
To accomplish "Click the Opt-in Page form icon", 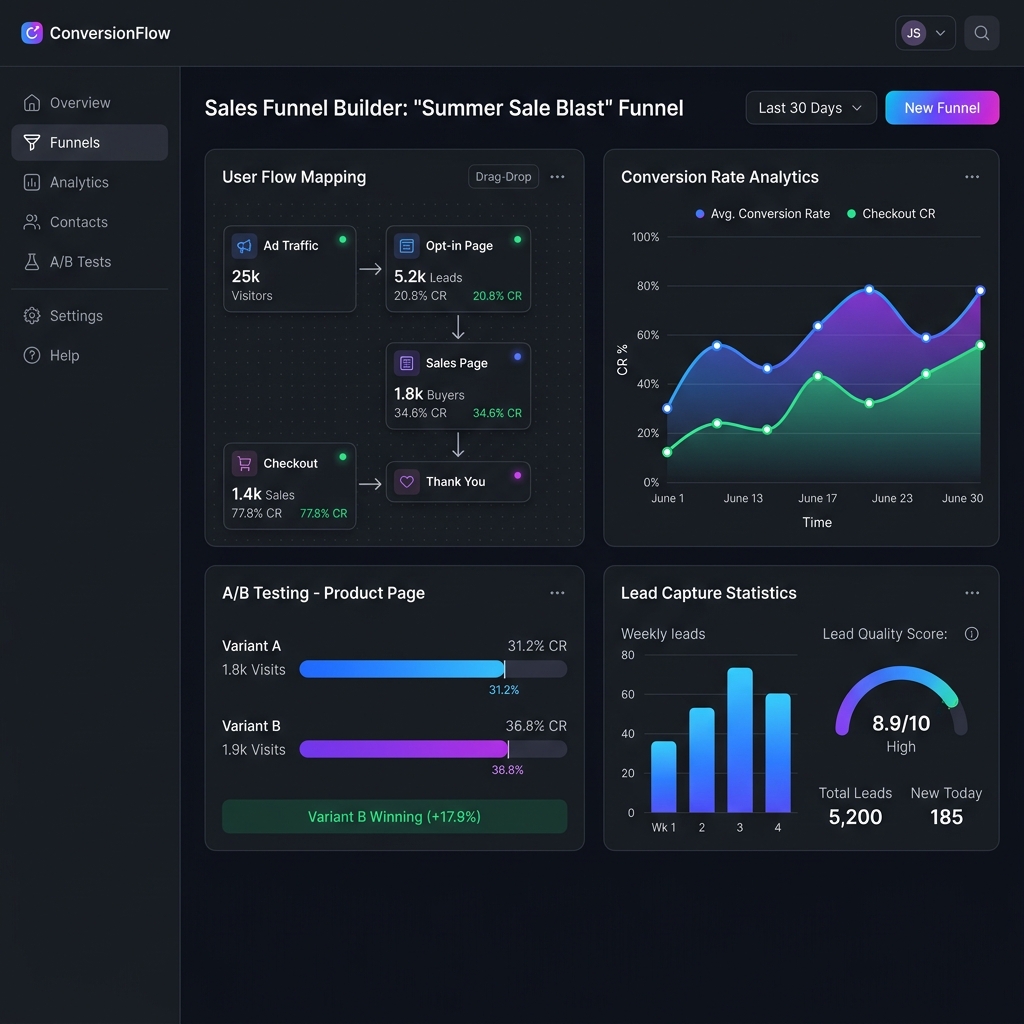I will (x=406, y=246).
